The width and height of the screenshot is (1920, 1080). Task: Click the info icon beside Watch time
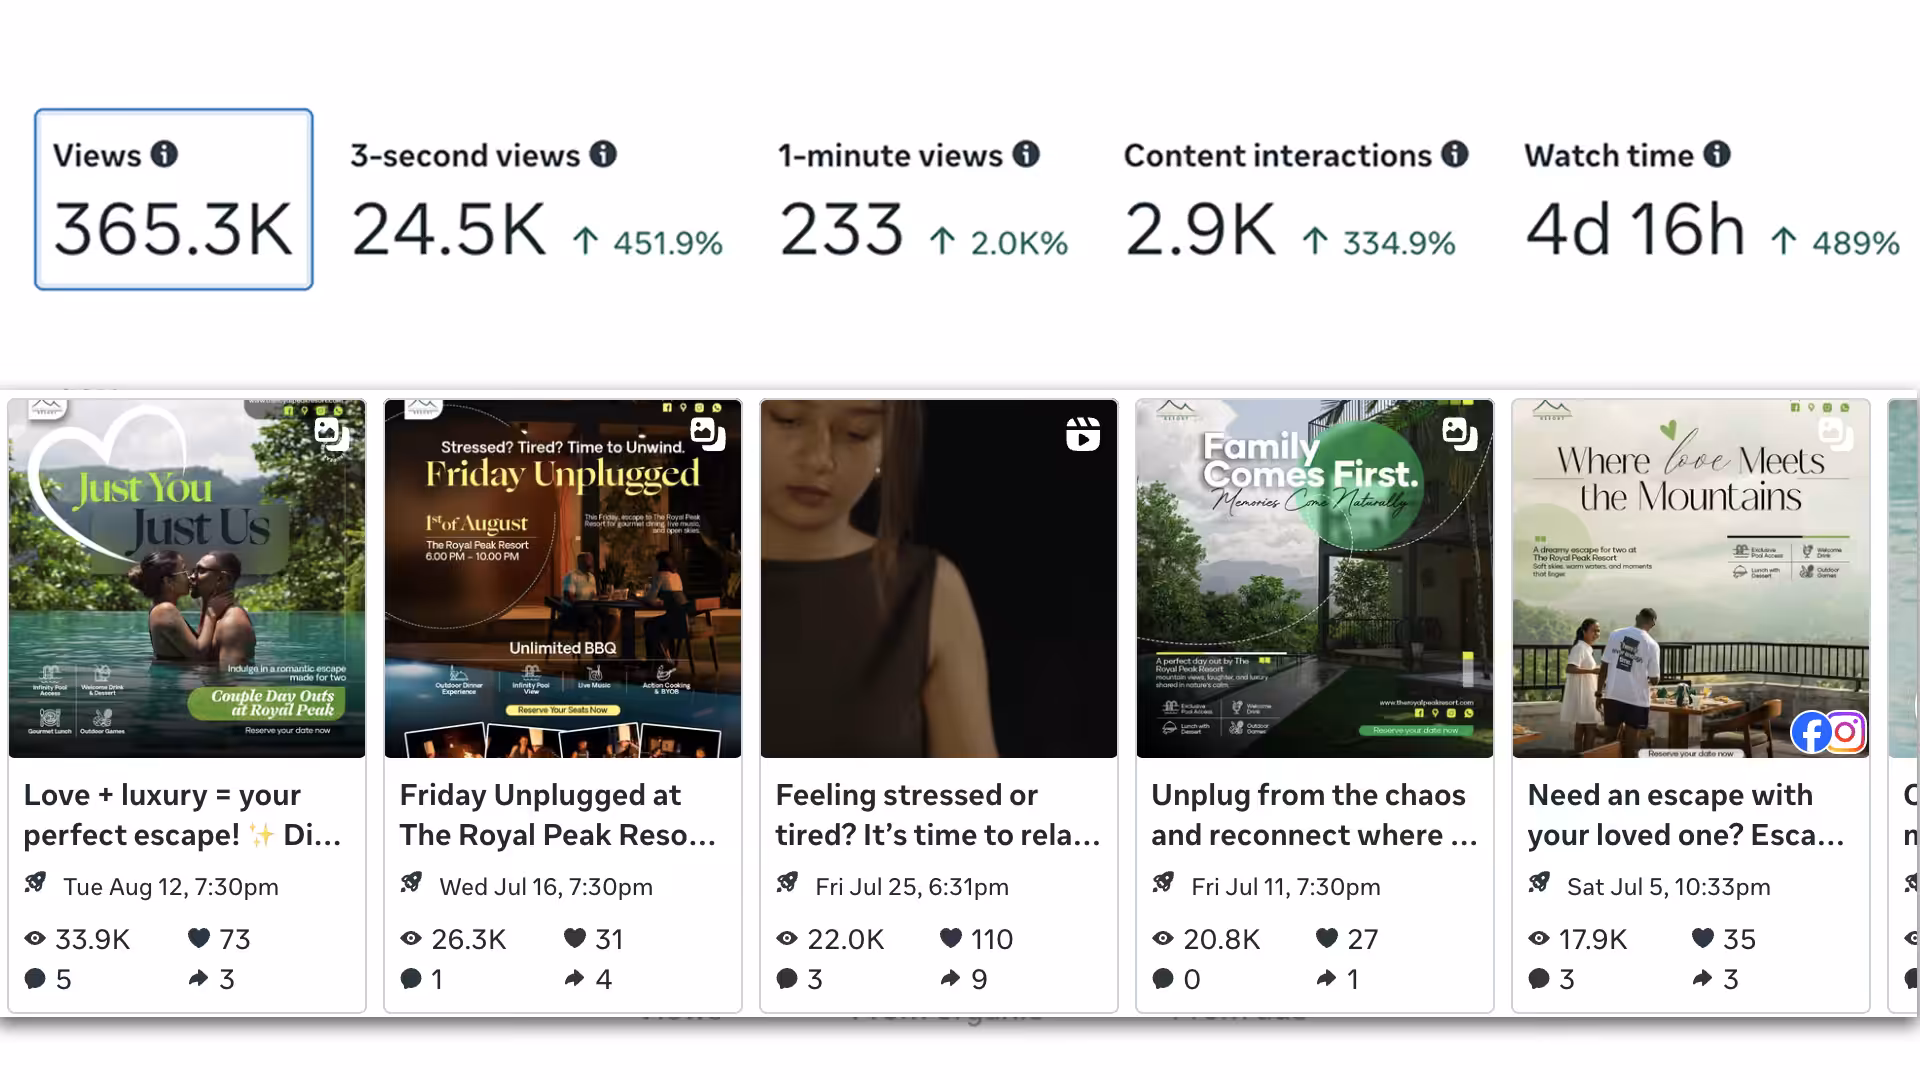(x=1717, y=154)
